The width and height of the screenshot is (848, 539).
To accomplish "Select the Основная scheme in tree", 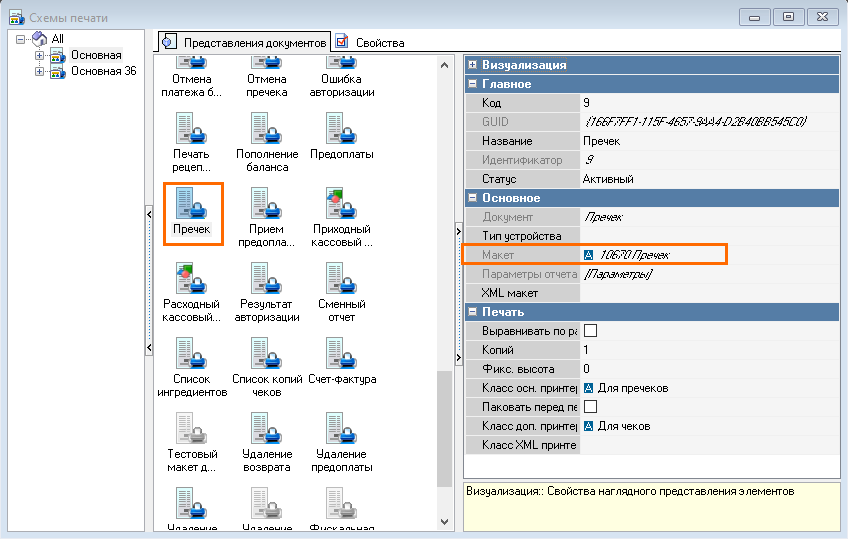I will click(x=96, y=55).
